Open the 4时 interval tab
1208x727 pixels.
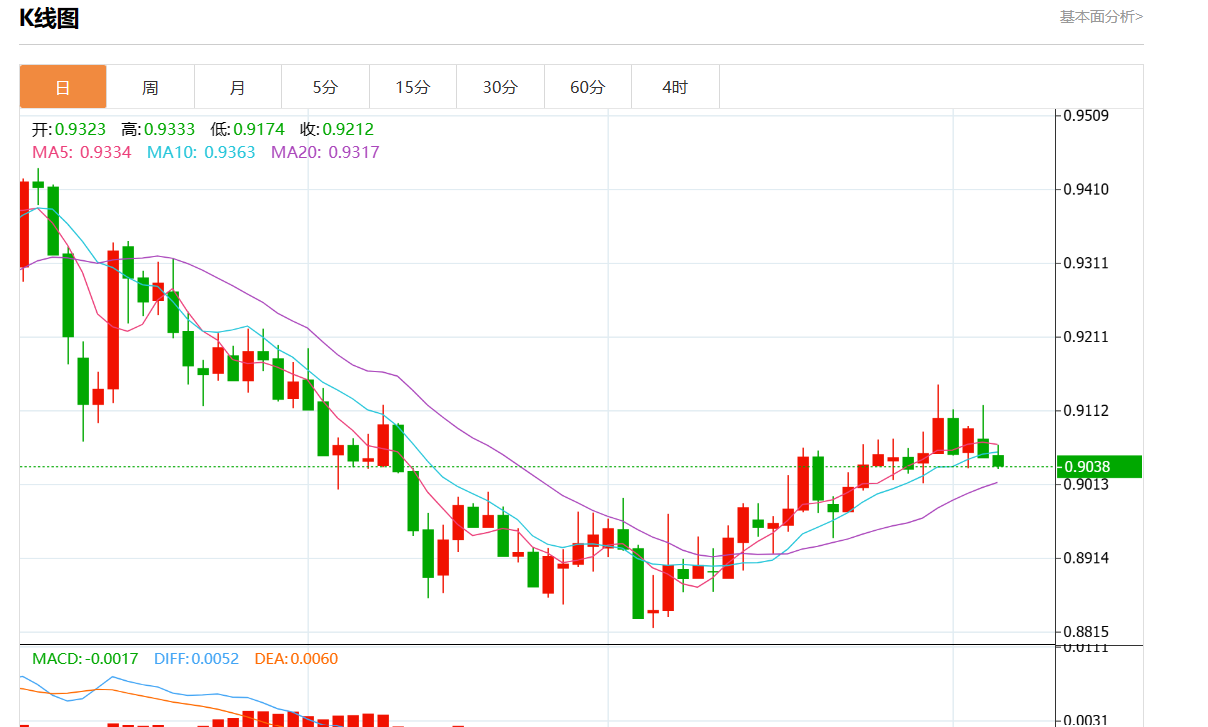point(675,87)
